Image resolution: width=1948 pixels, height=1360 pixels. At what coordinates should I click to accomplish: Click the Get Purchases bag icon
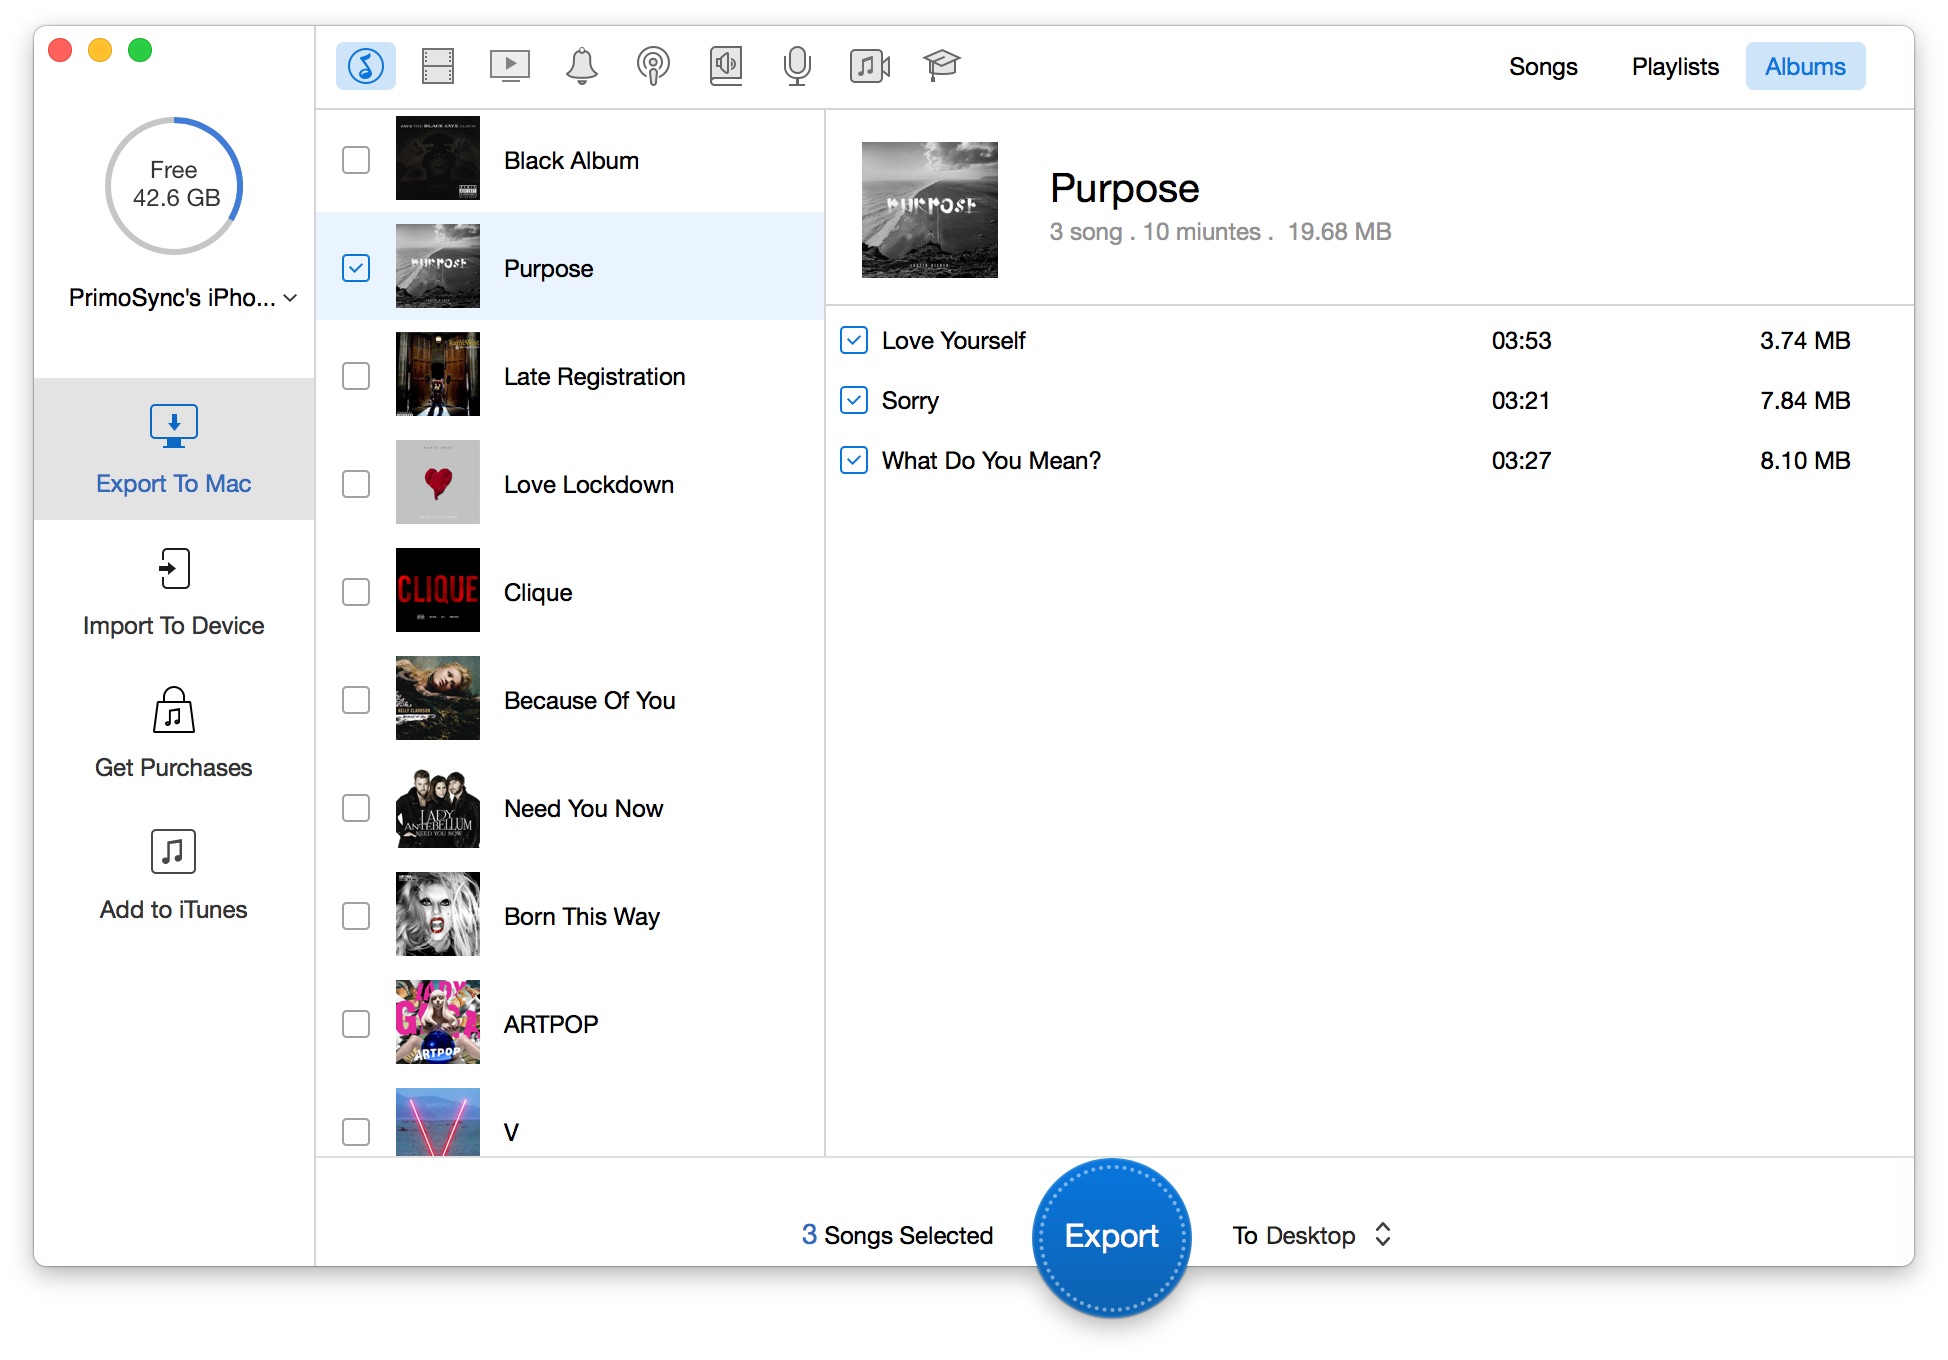click(174, 710)
